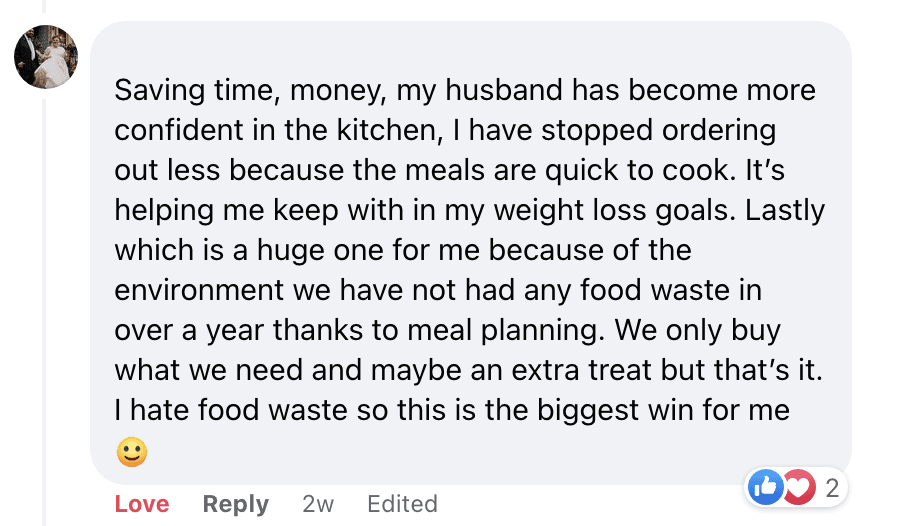The width and height of the screenshot is (916, 526).
Task: Toggle the Love reaction on this comment
Action: point(142,504)
